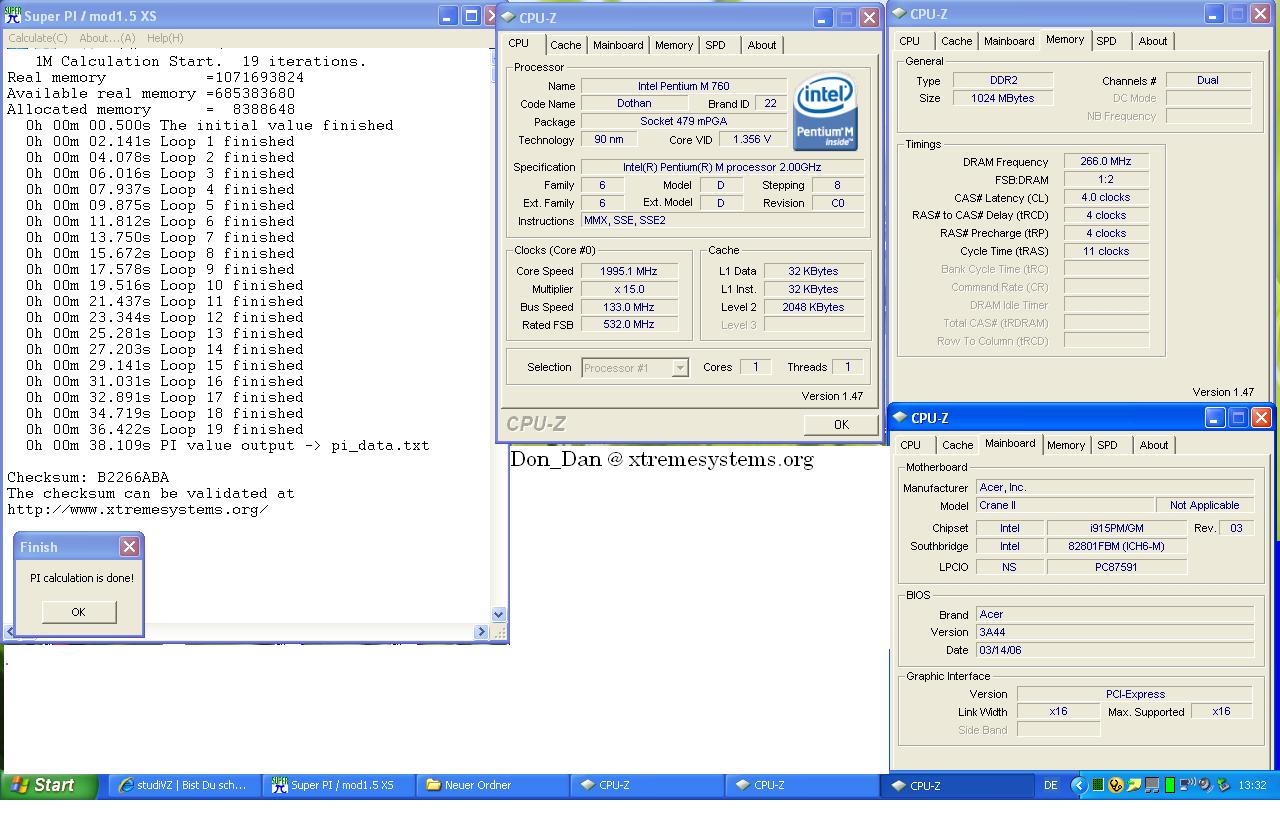This screenshot has height=820, width=1280.
Task: Close the Finish dialog with the X
Action: point(129,546)
